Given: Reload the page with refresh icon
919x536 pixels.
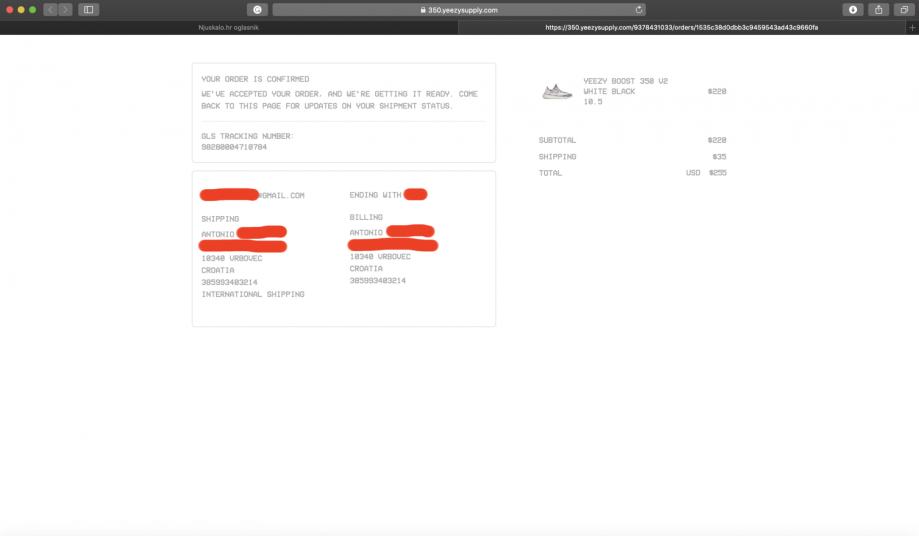Looking at the screenshot, I should pos(639,9).
